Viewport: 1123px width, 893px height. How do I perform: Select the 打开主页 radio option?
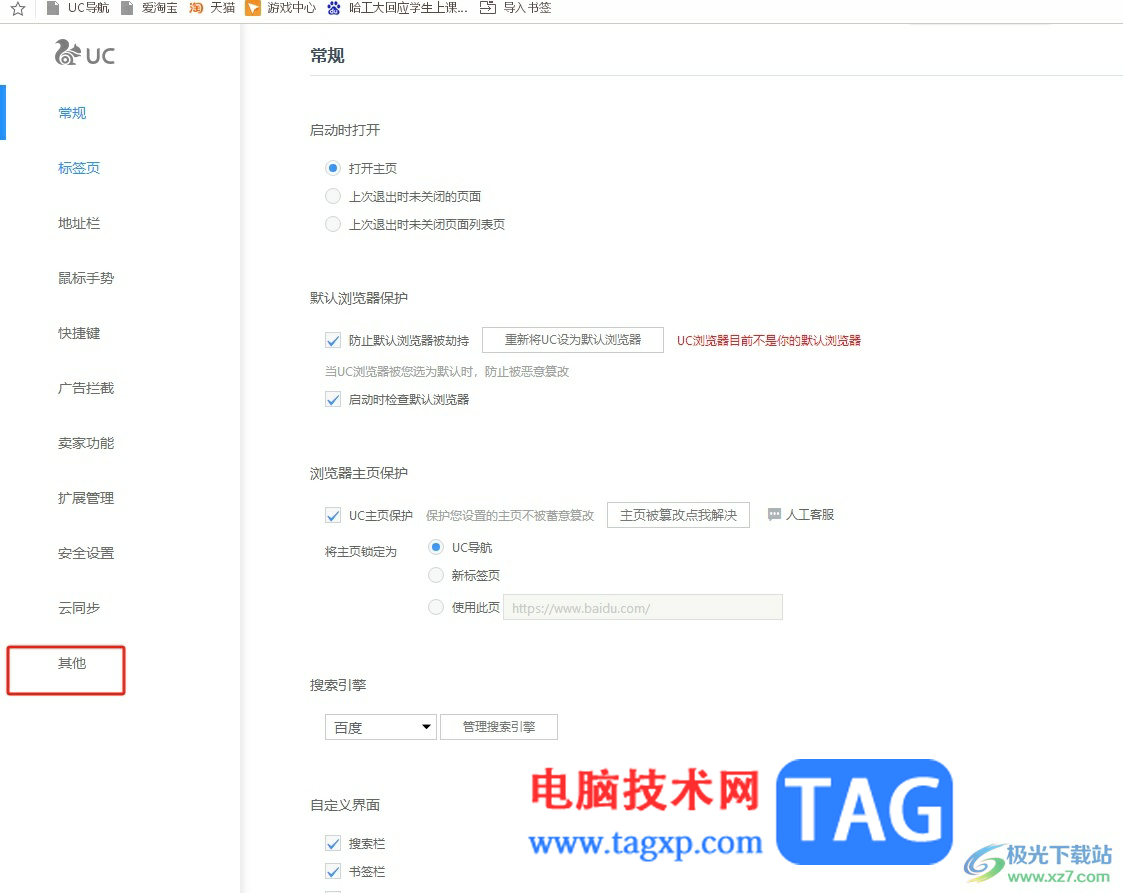[x=333, y=168]
